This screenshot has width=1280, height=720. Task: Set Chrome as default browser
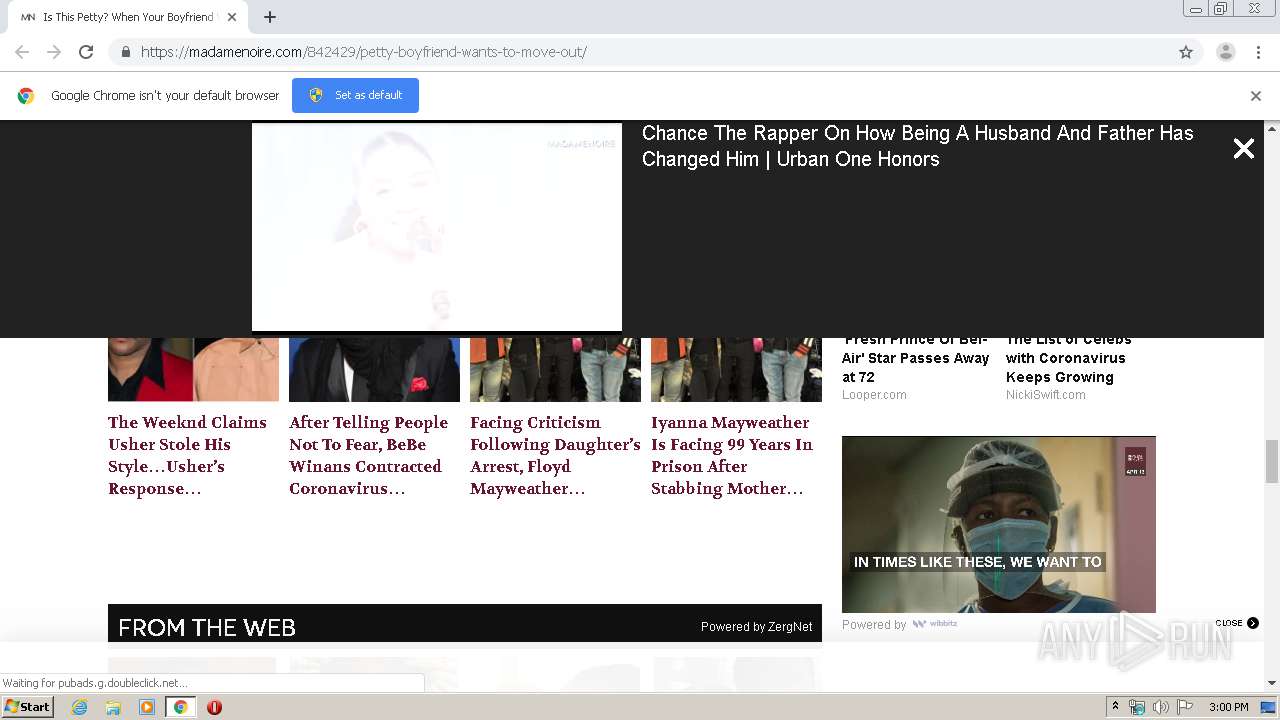pos(355,95)
